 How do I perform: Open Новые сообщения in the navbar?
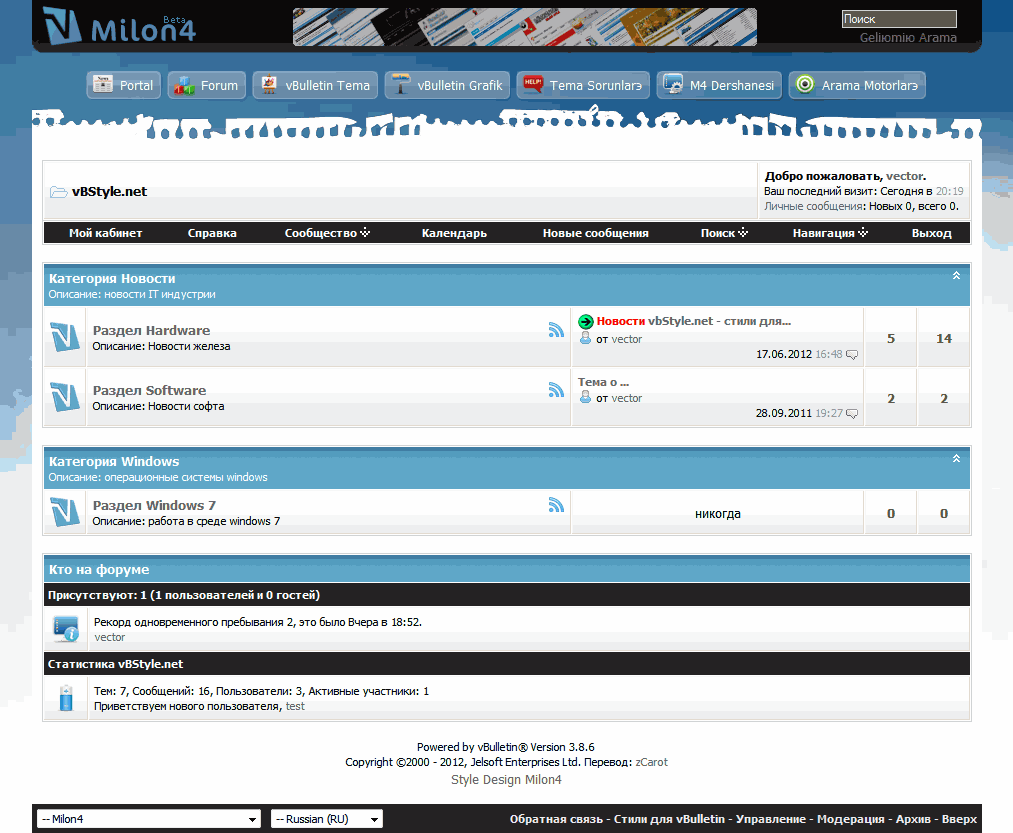pos(596,233)
